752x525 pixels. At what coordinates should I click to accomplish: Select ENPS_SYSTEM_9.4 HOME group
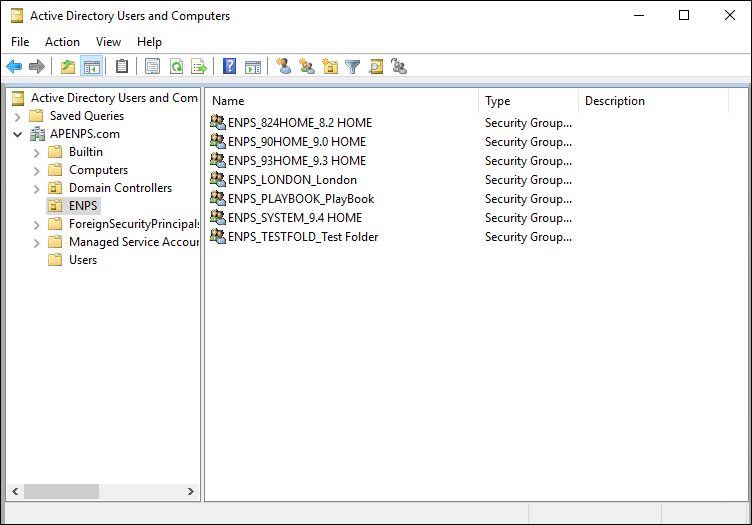295,218
